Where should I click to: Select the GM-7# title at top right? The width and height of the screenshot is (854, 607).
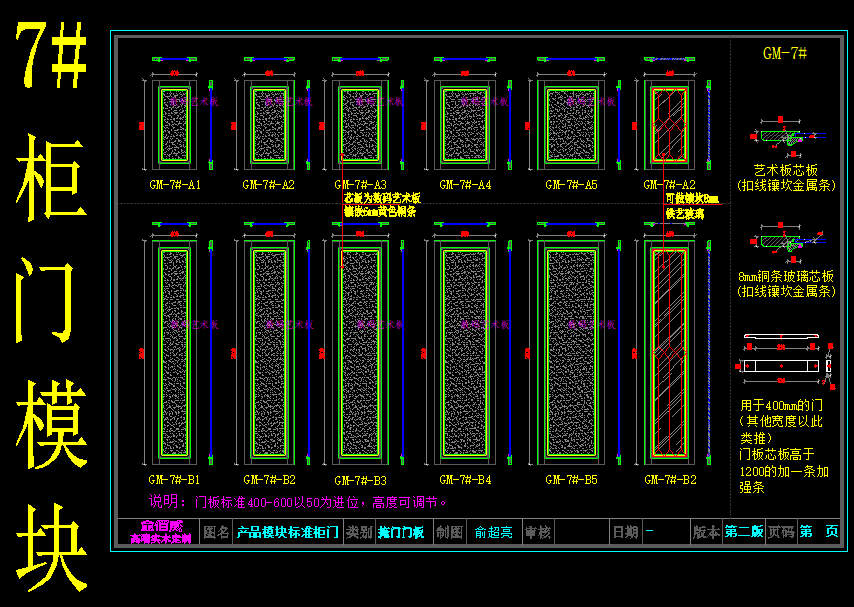pos(785,53)
